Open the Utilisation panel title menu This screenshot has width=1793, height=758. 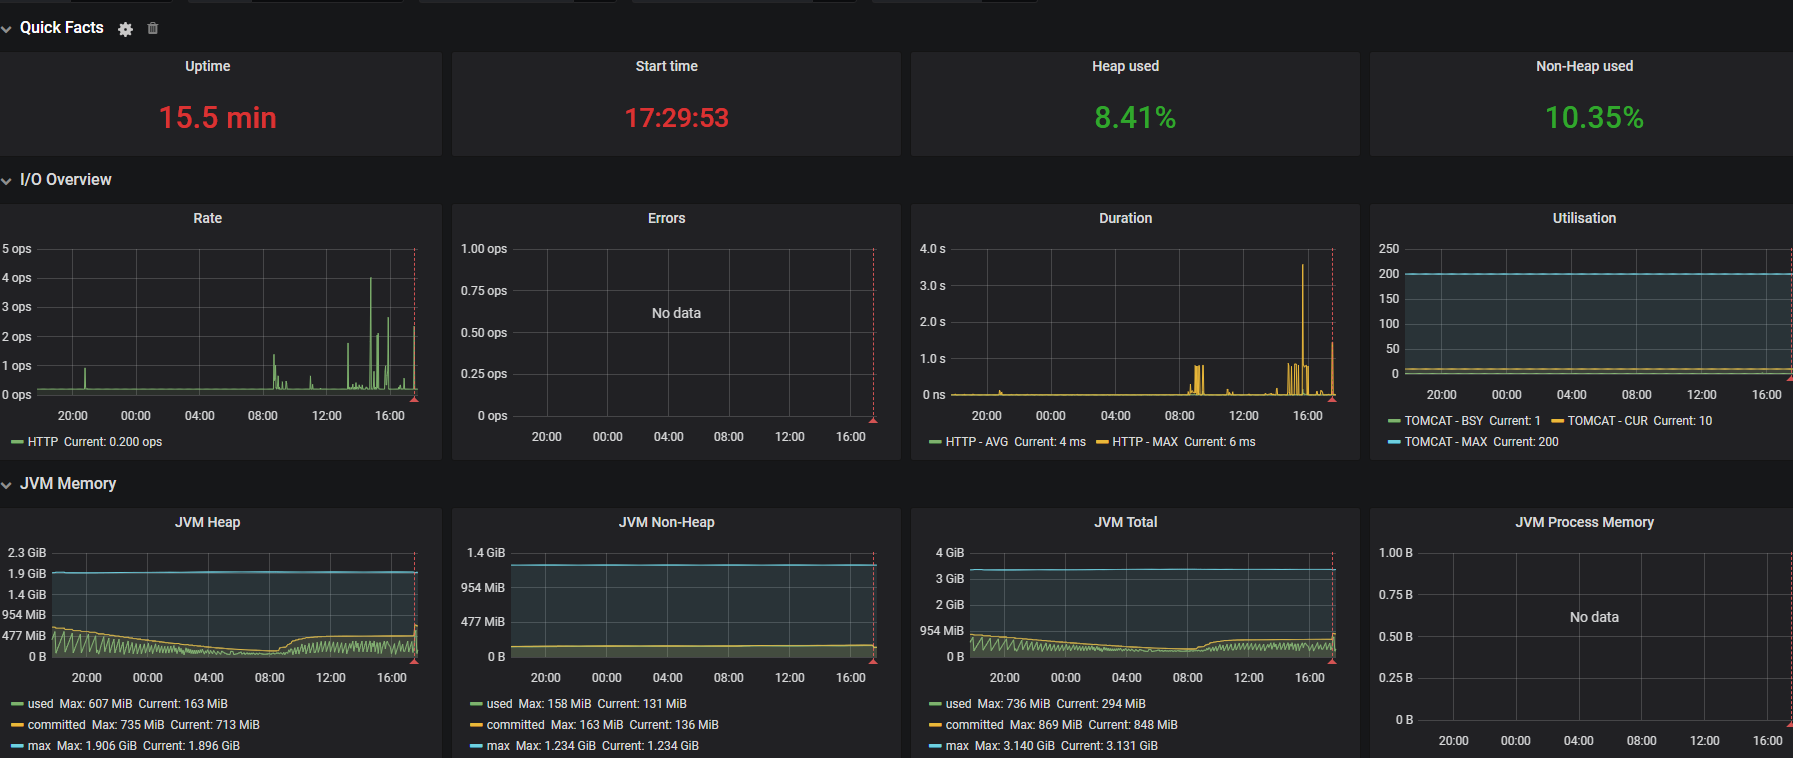pos(1585,218)
